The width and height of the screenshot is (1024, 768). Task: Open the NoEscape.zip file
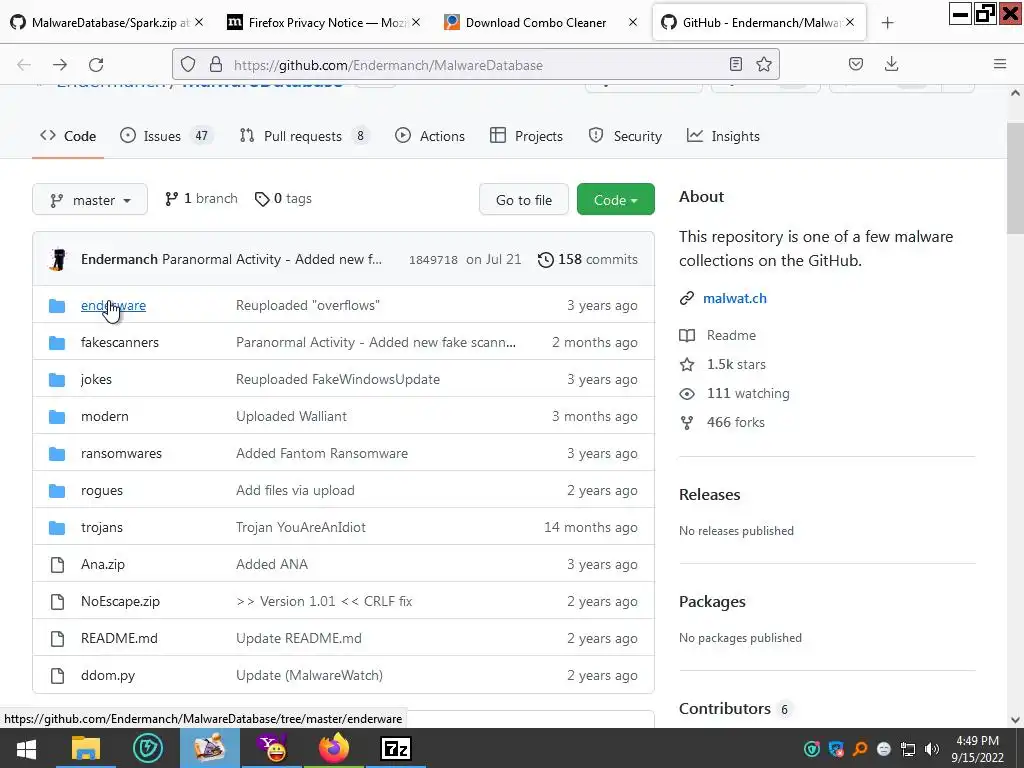tap(120, 601)
